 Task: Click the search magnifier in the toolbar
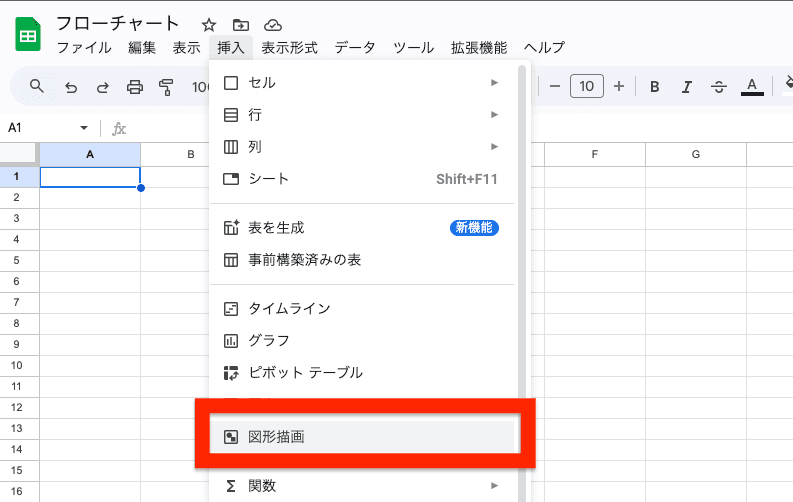[x=37, y=87]
